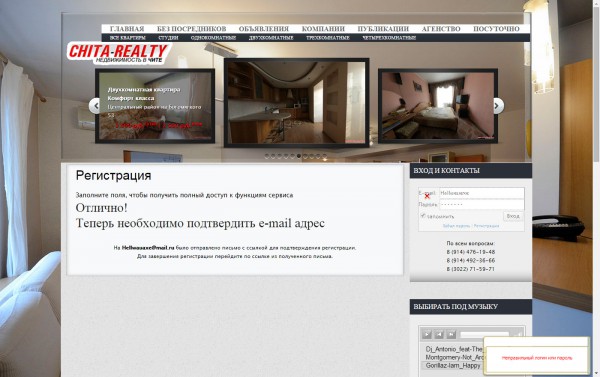Select the seventh carousel pagination dot

(305, 156)
